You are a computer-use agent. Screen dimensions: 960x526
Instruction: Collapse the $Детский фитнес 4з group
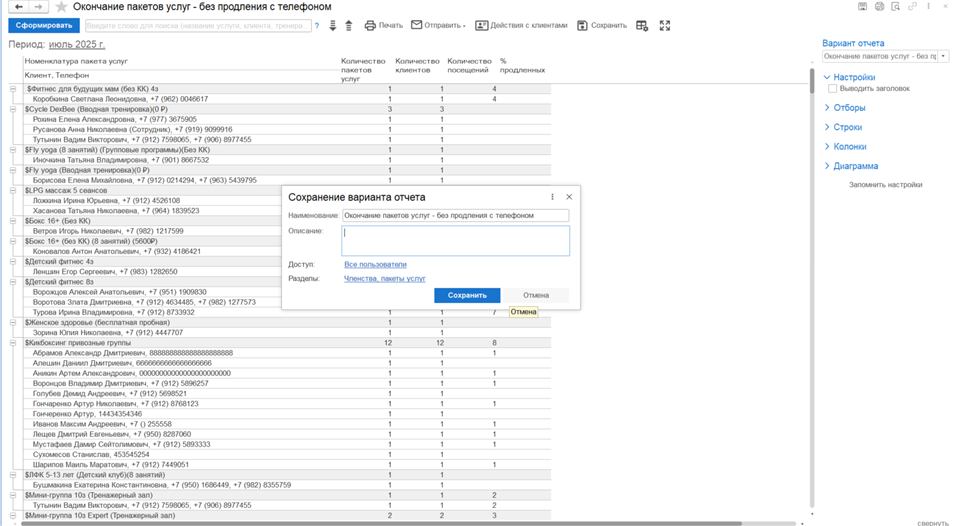click(13, 261)
